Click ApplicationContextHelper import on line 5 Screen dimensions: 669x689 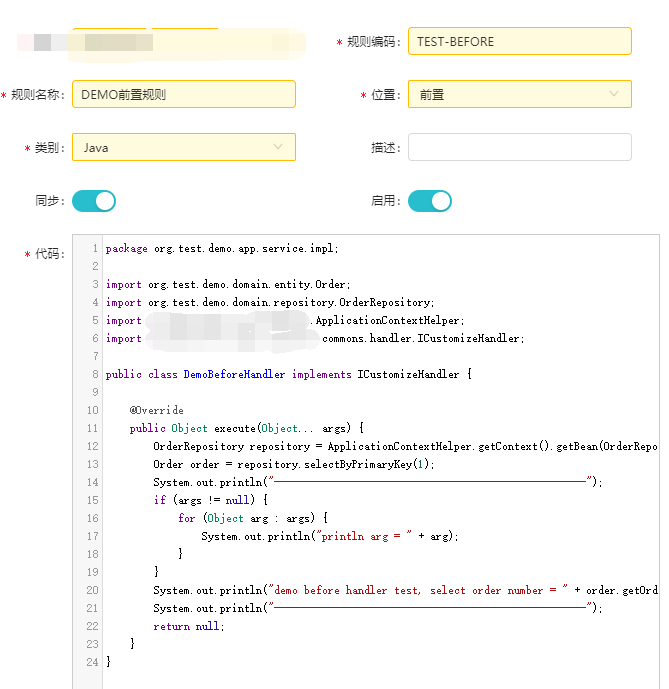(x=285, y=321)
